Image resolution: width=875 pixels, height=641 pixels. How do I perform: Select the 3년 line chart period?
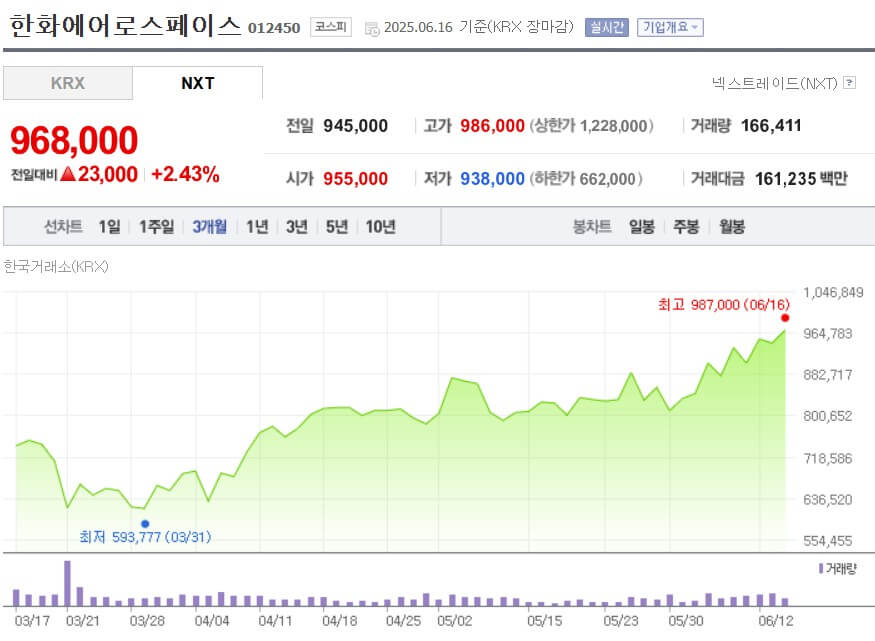(297, 226)
